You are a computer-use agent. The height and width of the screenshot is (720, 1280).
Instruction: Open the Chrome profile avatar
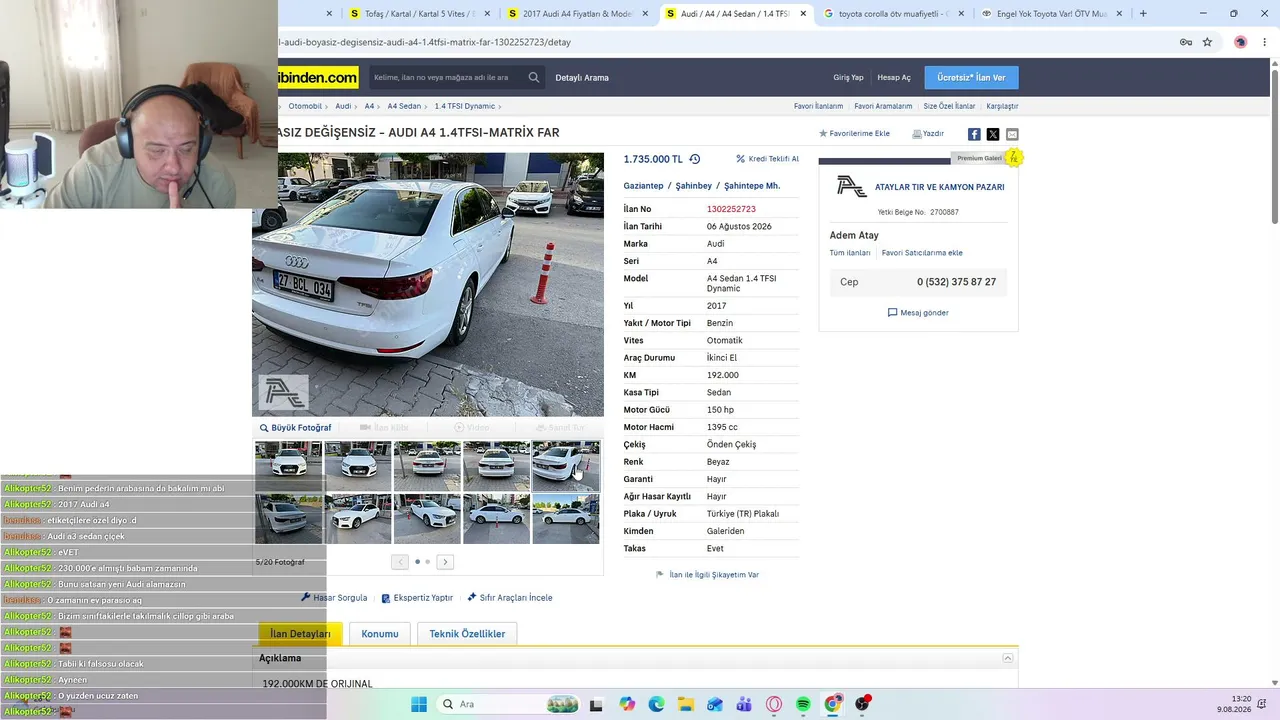[x=1241, y=42]
